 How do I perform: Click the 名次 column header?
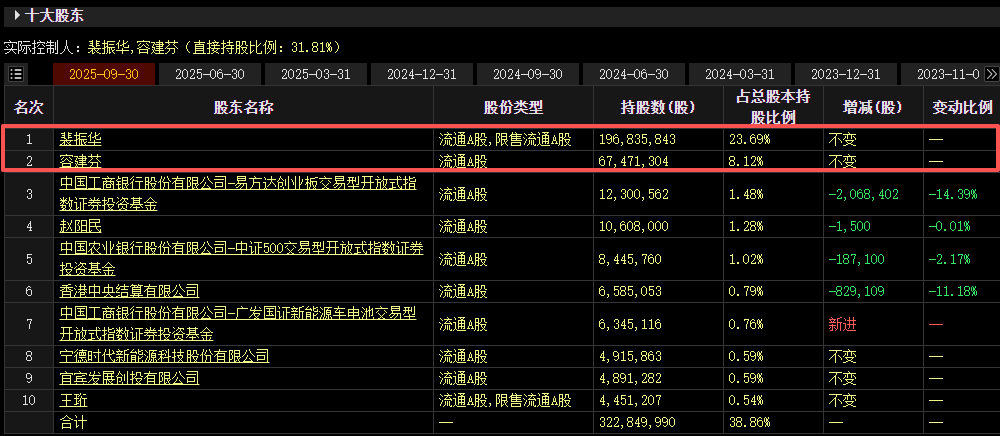(28, 107)
